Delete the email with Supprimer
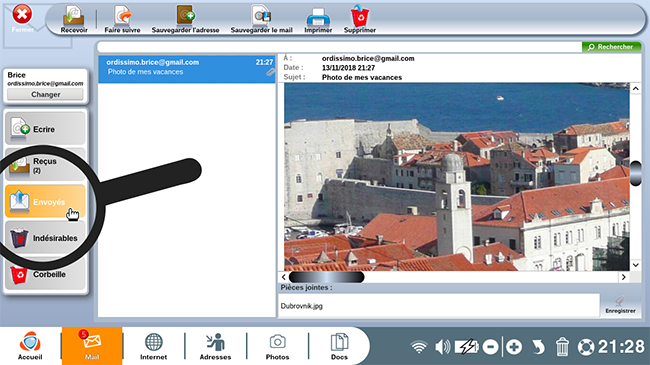The image size is (650, 365). coord(360,19)
